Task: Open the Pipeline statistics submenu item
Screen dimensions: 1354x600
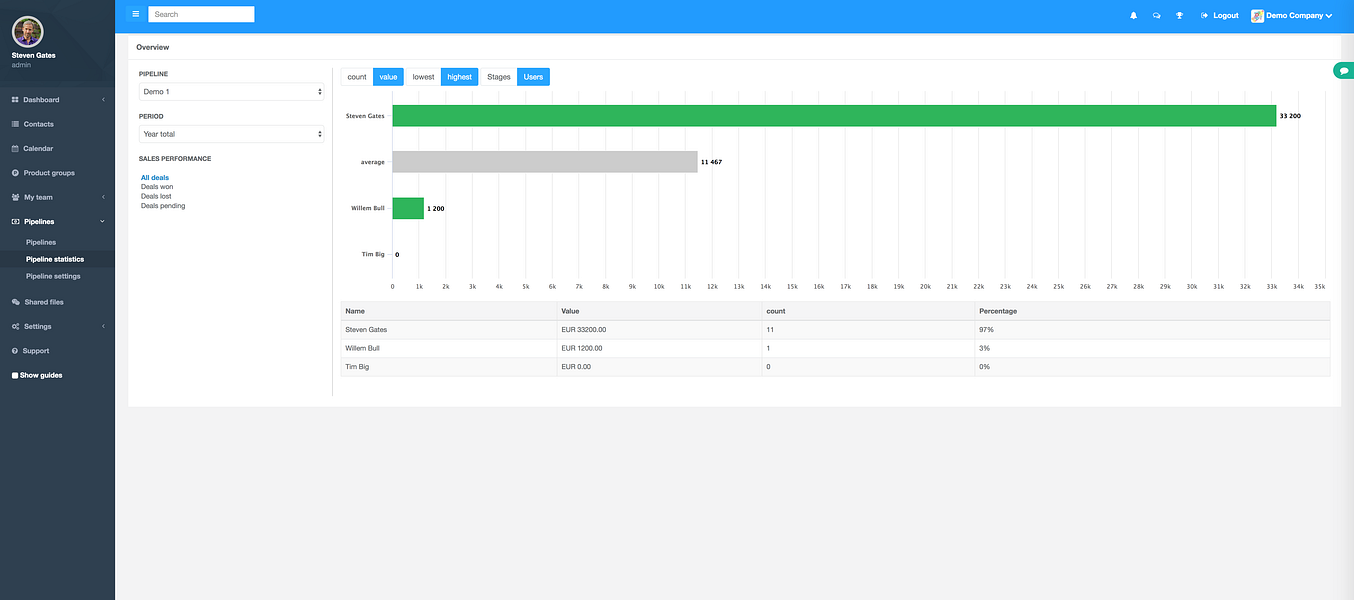Action: (x=55, y=259)
